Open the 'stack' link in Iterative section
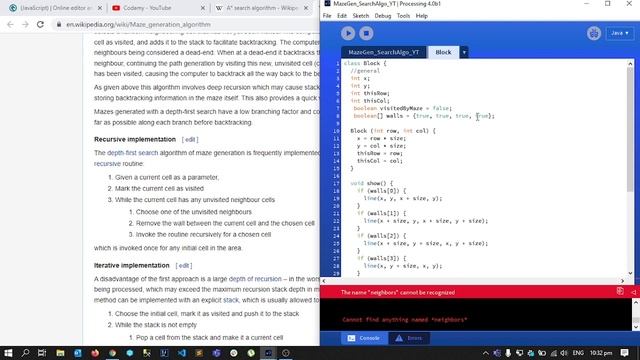The image size is (640, 360). [231, 300]
